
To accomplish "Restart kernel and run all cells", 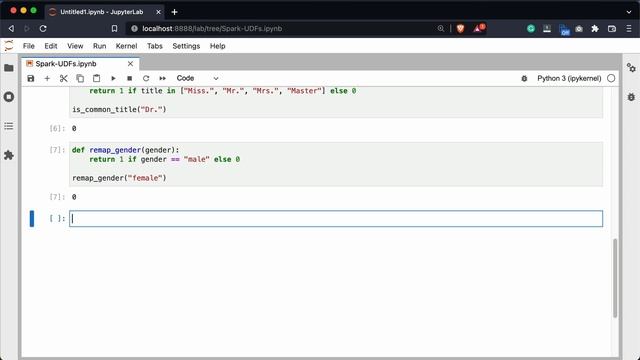I will (x=162, y=78).
